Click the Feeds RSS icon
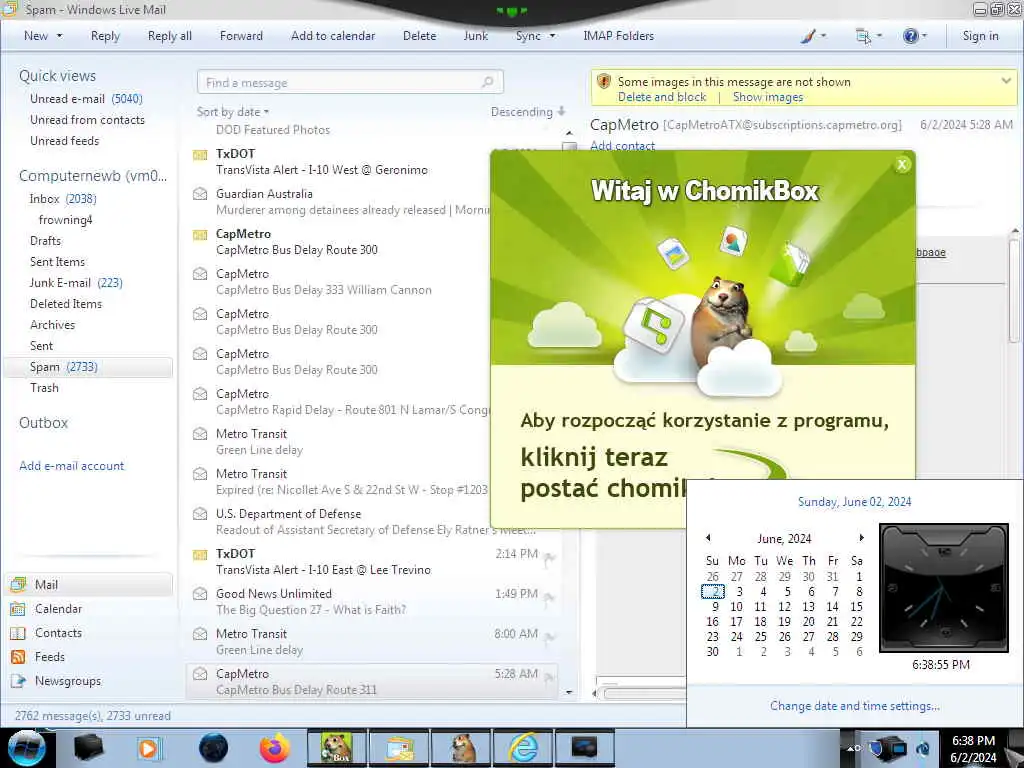 [x=18, y=657]
